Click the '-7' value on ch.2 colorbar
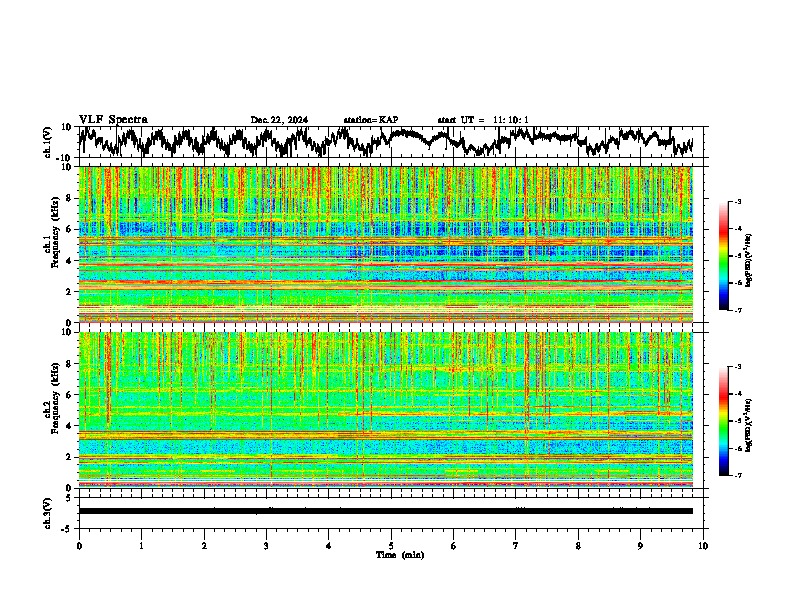This screenshot has width=792, height=612. pyautogui.click(x=737, y=475)
